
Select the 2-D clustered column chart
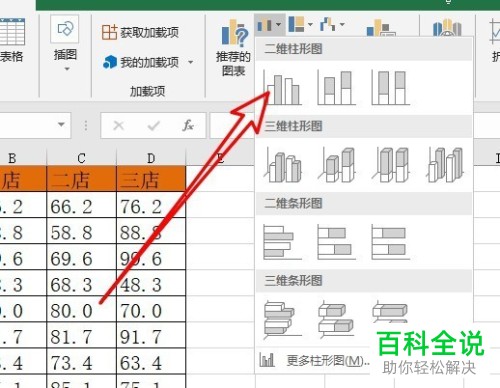point(283,88)
